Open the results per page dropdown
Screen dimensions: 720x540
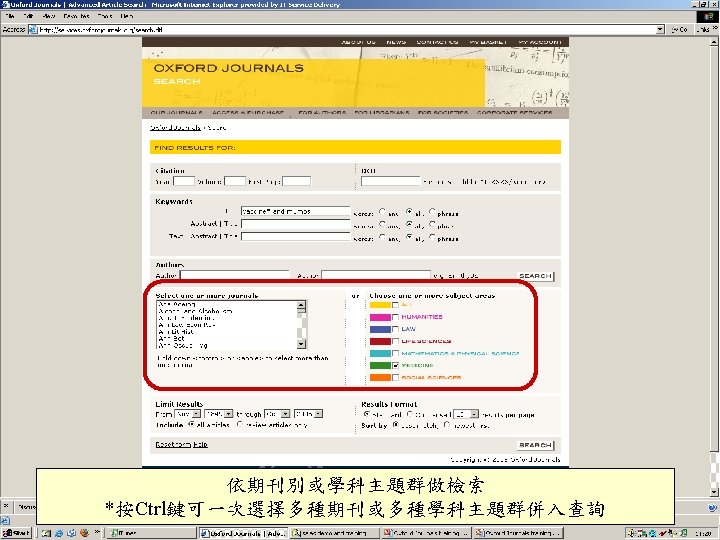(466, 414)
